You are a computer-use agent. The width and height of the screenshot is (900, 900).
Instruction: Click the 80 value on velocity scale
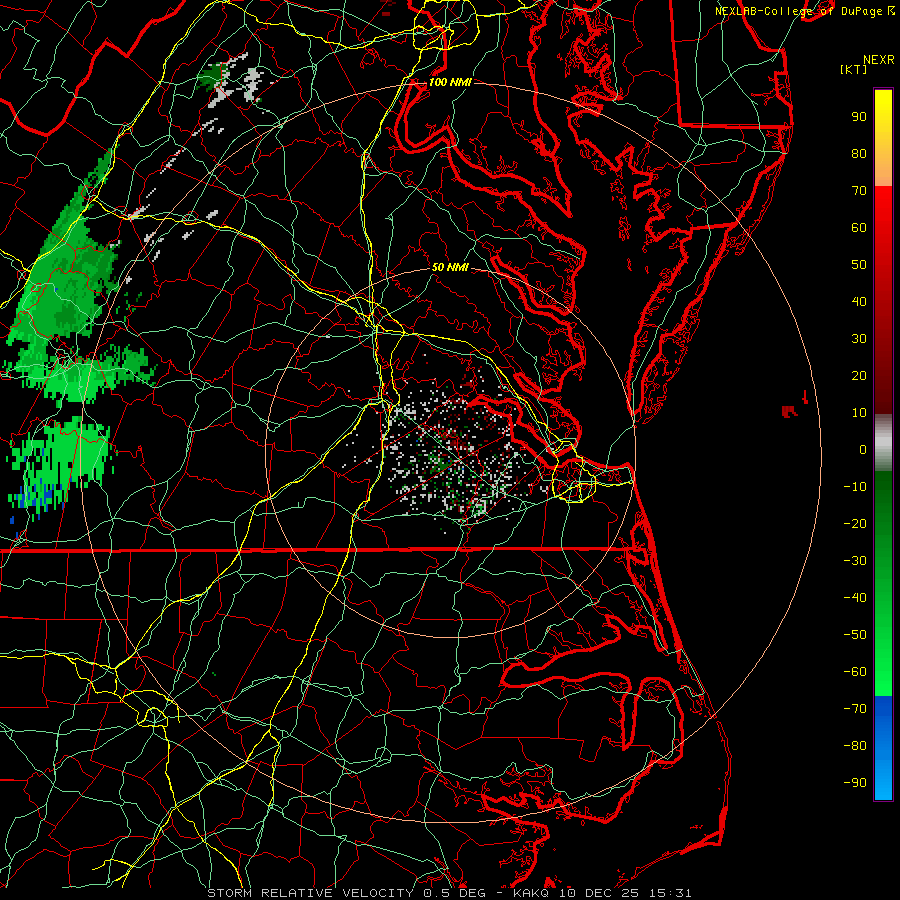(859, 154)
